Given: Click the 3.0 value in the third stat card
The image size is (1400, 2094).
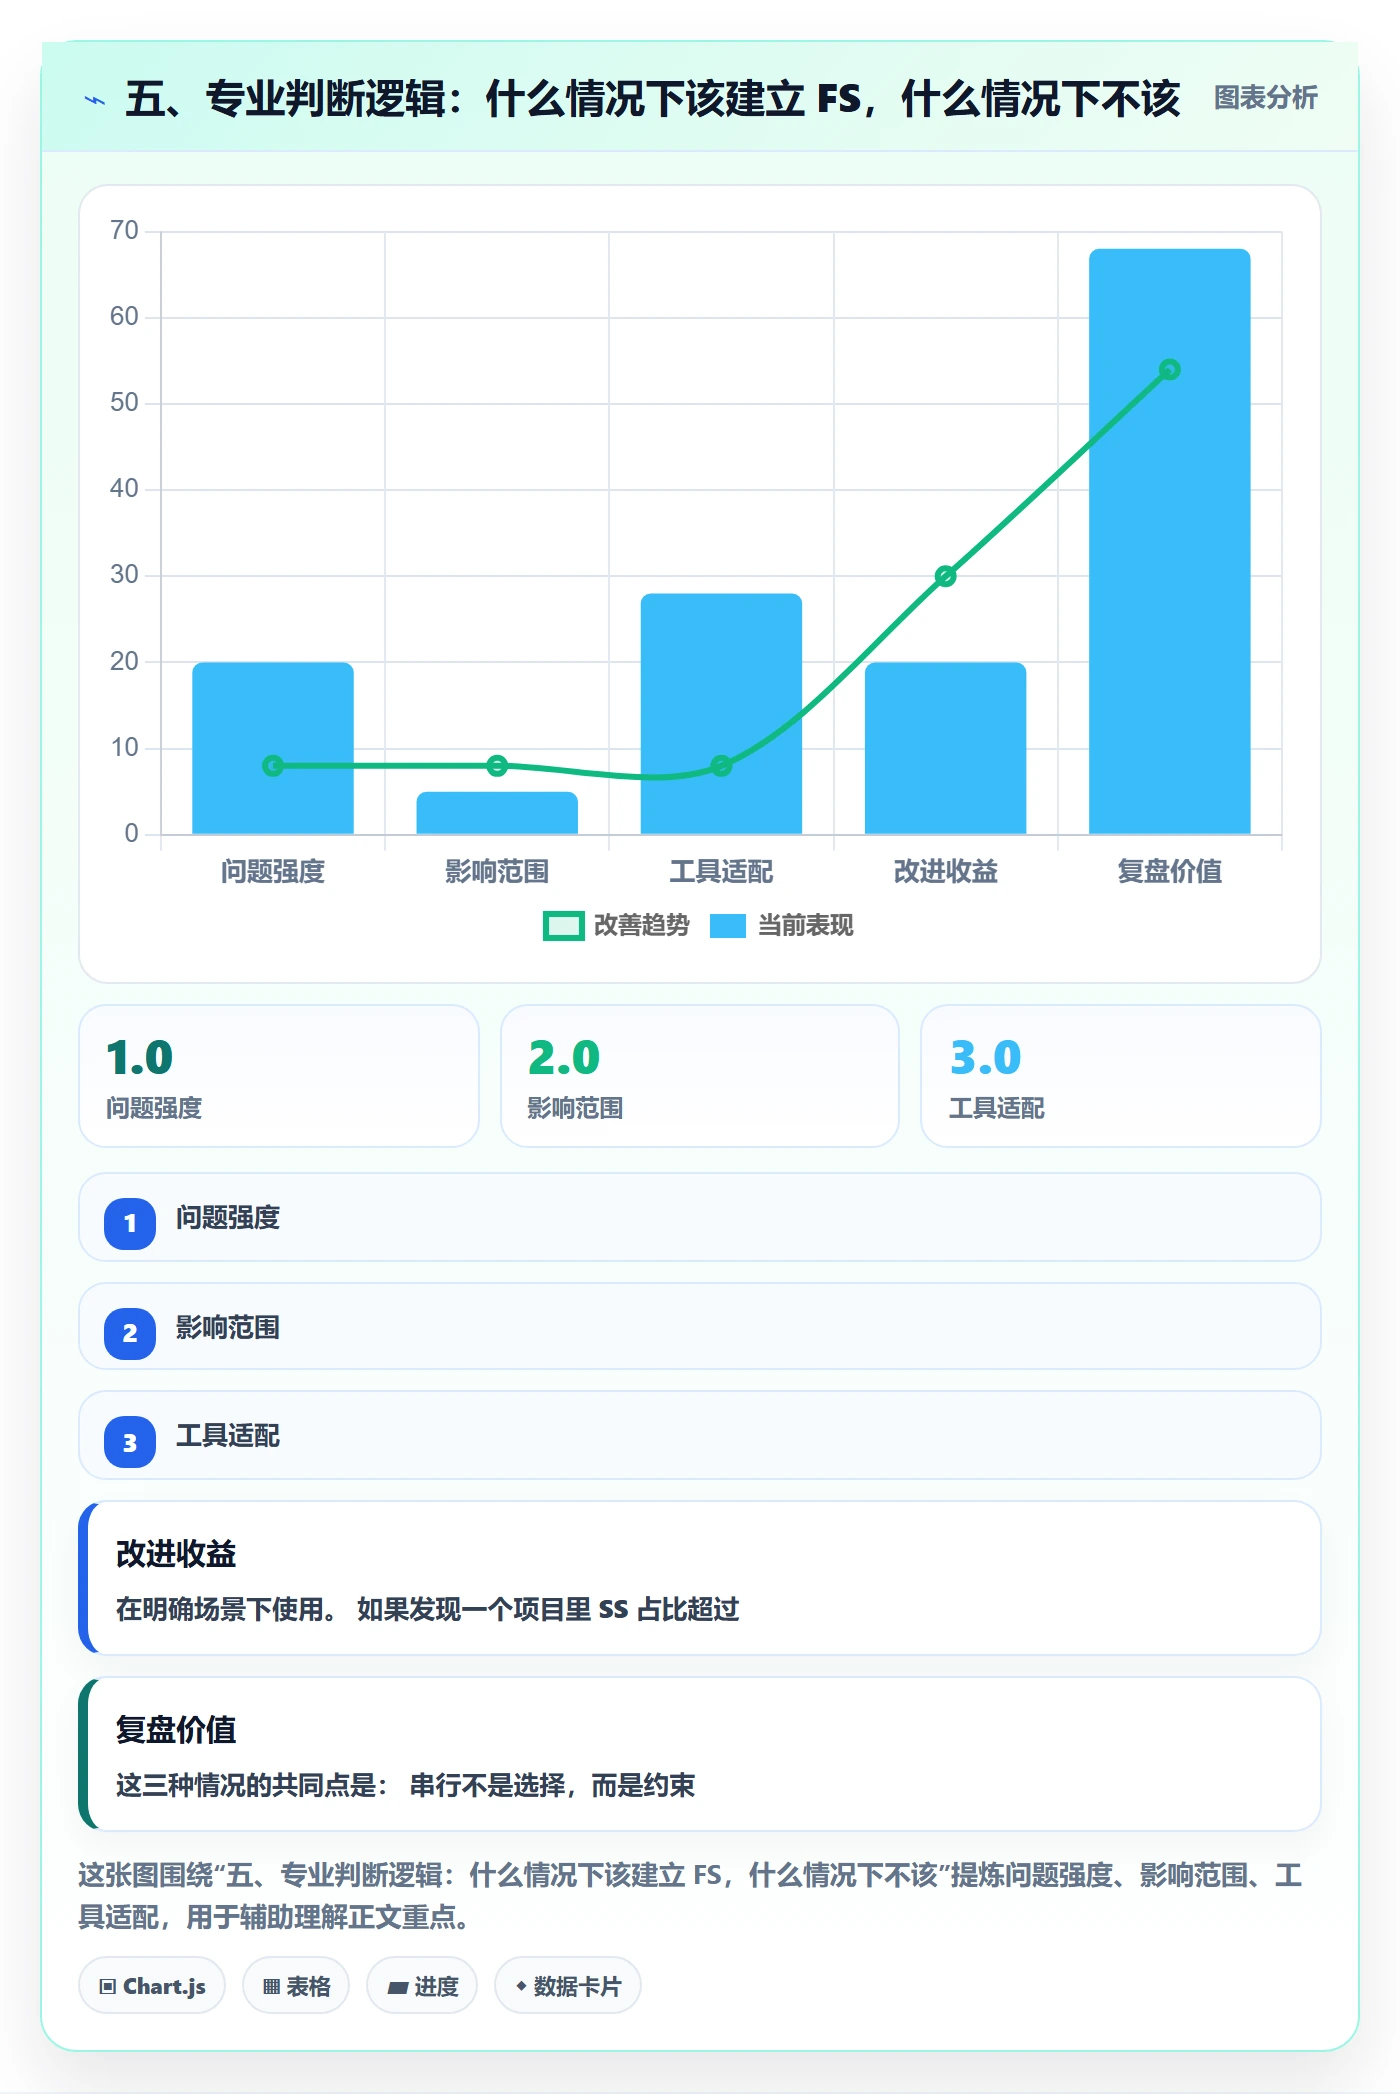Looking at the screenshot, I should tap(986, 1057).
